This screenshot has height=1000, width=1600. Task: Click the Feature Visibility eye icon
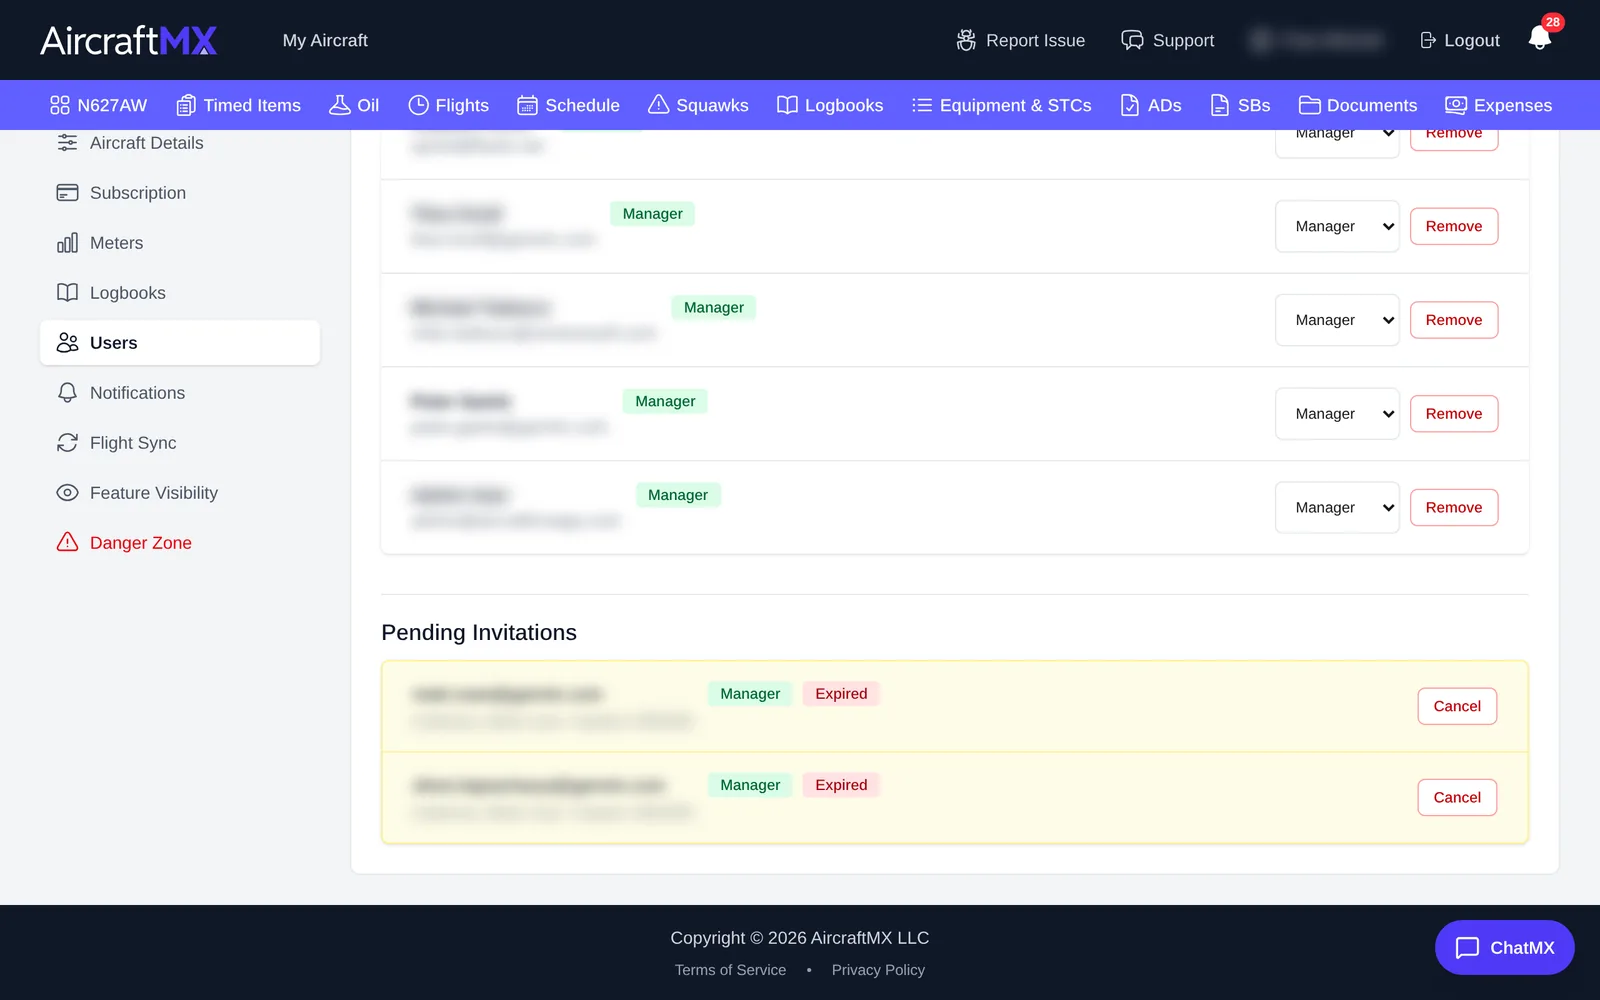[x=67, y=493]
